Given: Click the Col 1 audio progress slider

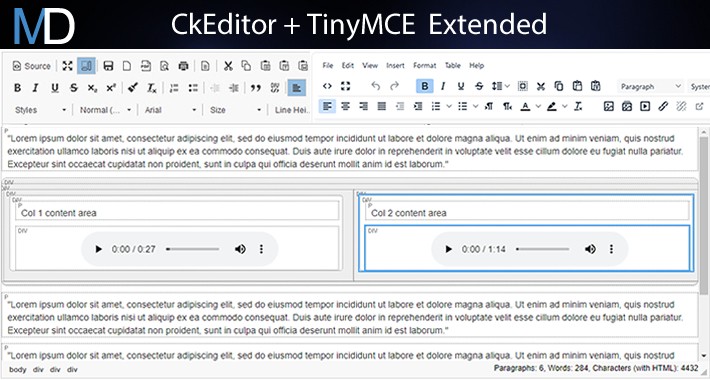Looking at the screenshot, I should coord(193,249).
